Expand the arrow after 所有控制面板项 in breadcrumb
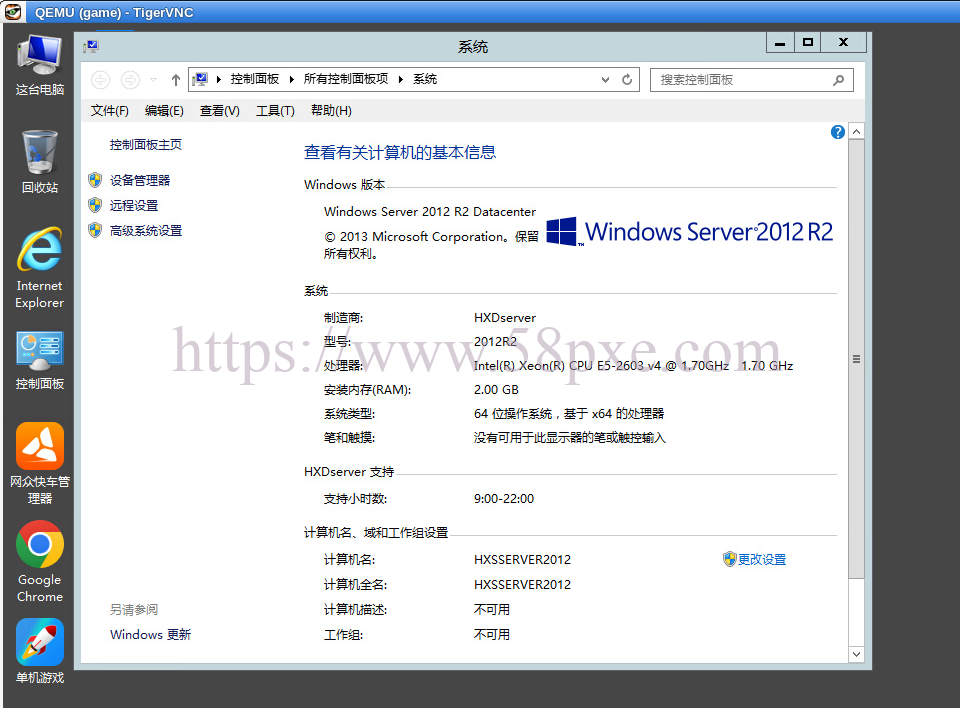 (400, 79)
